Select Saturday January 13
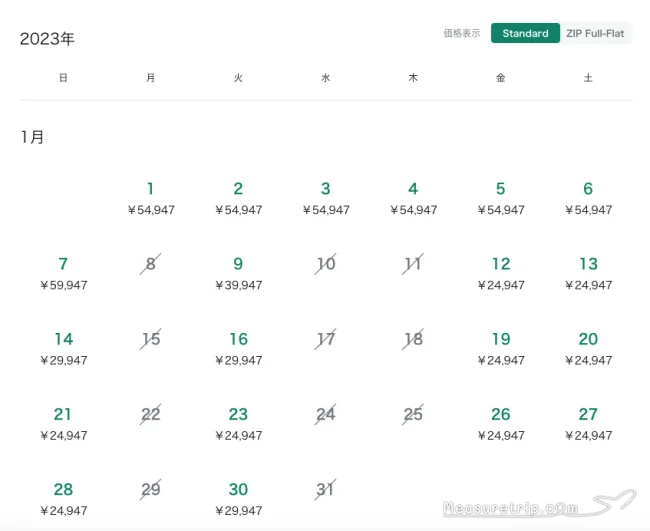The width and height of the screenshot is (650, 531). (x=588, y=274)
